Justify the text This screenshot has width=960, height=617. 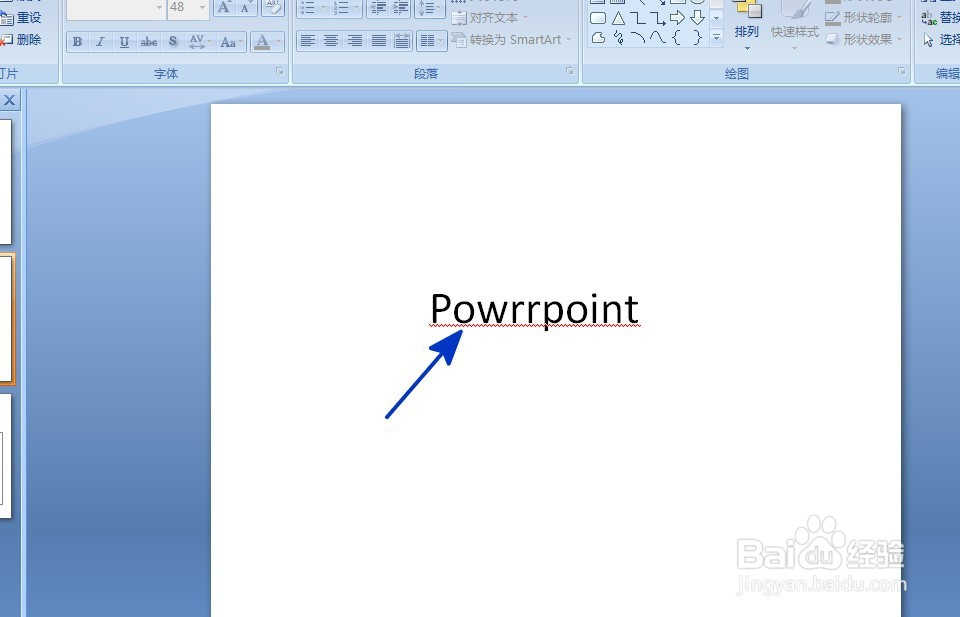click(379, 41)
